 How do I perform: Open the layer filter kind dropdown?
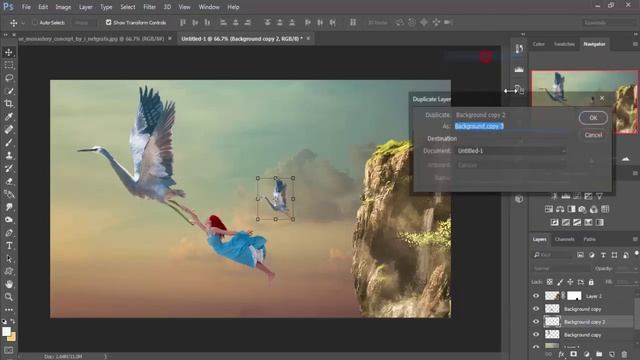(x=552, y=255)
